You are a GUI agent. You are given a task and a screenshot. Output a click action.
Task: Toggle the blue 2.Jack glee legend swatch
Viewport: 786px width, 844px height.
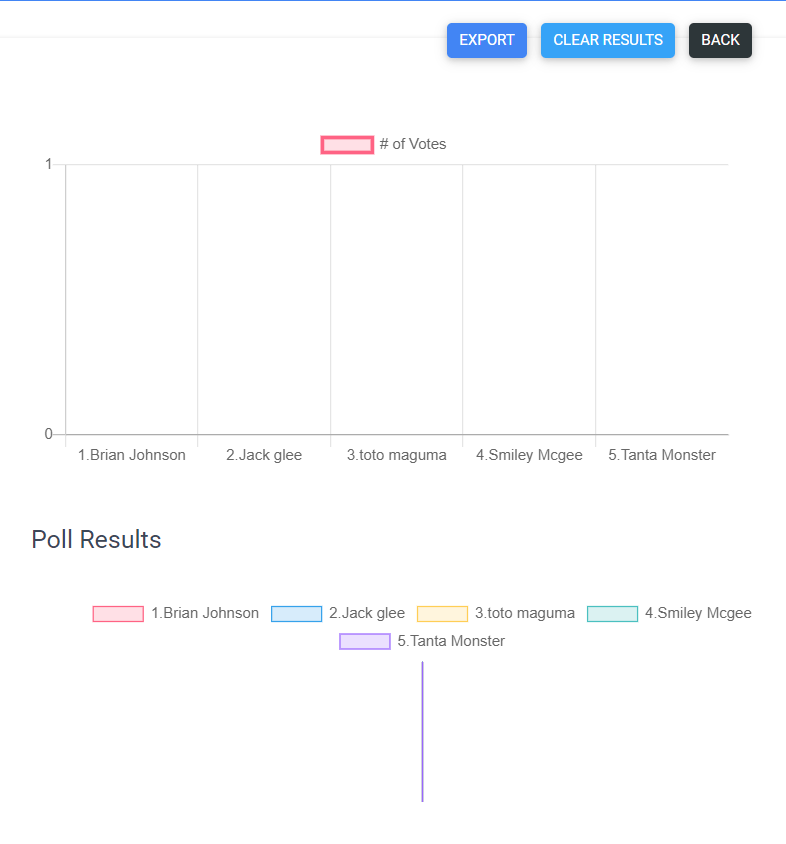point(296,614)
